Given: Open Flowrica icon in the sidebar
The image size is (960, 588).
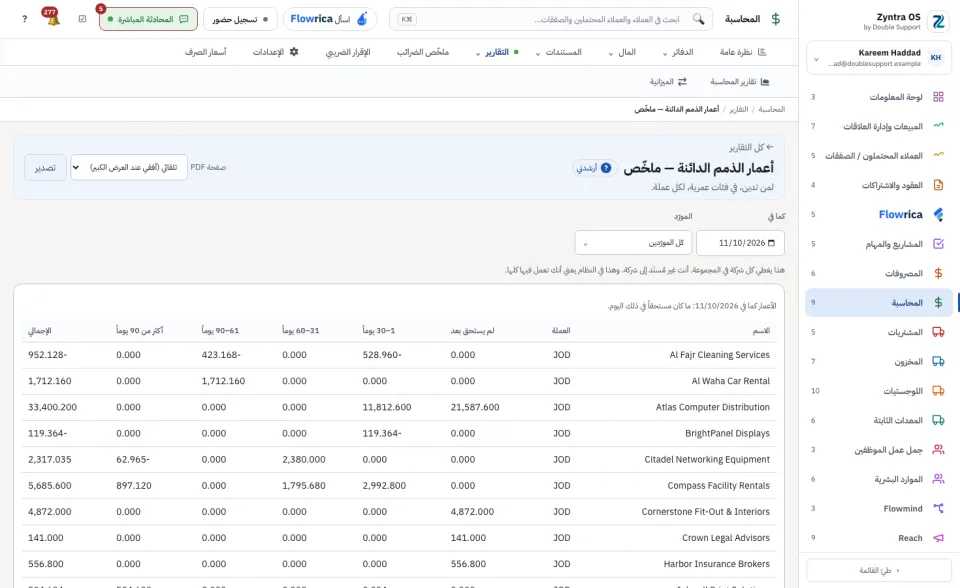Looking at the screenshot, I should (938, 214).
